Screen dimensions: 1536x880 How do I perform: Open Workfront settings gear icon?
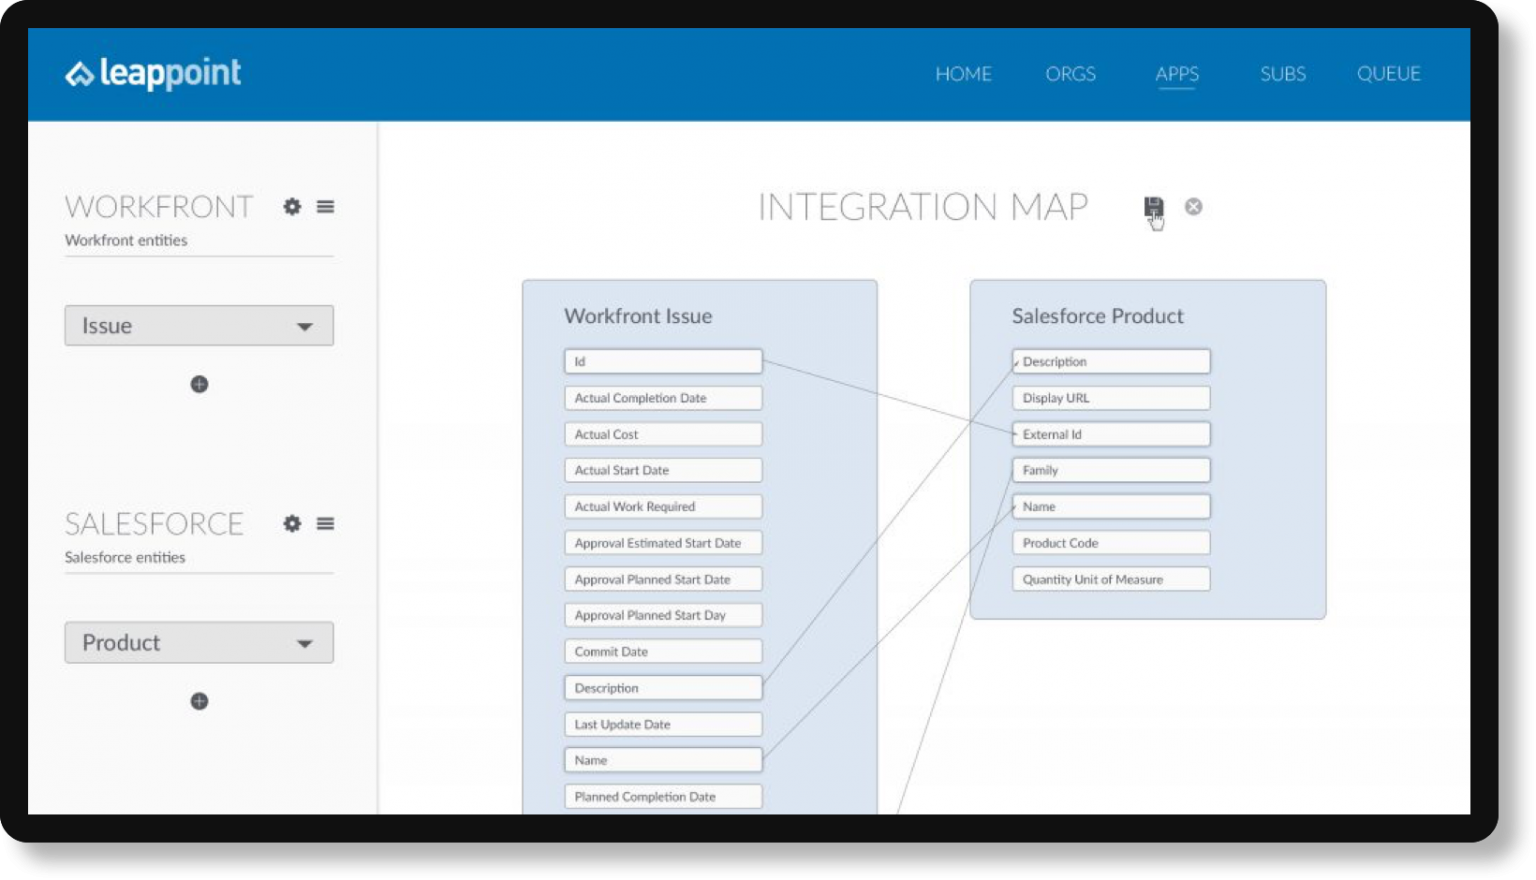[292, 207]
